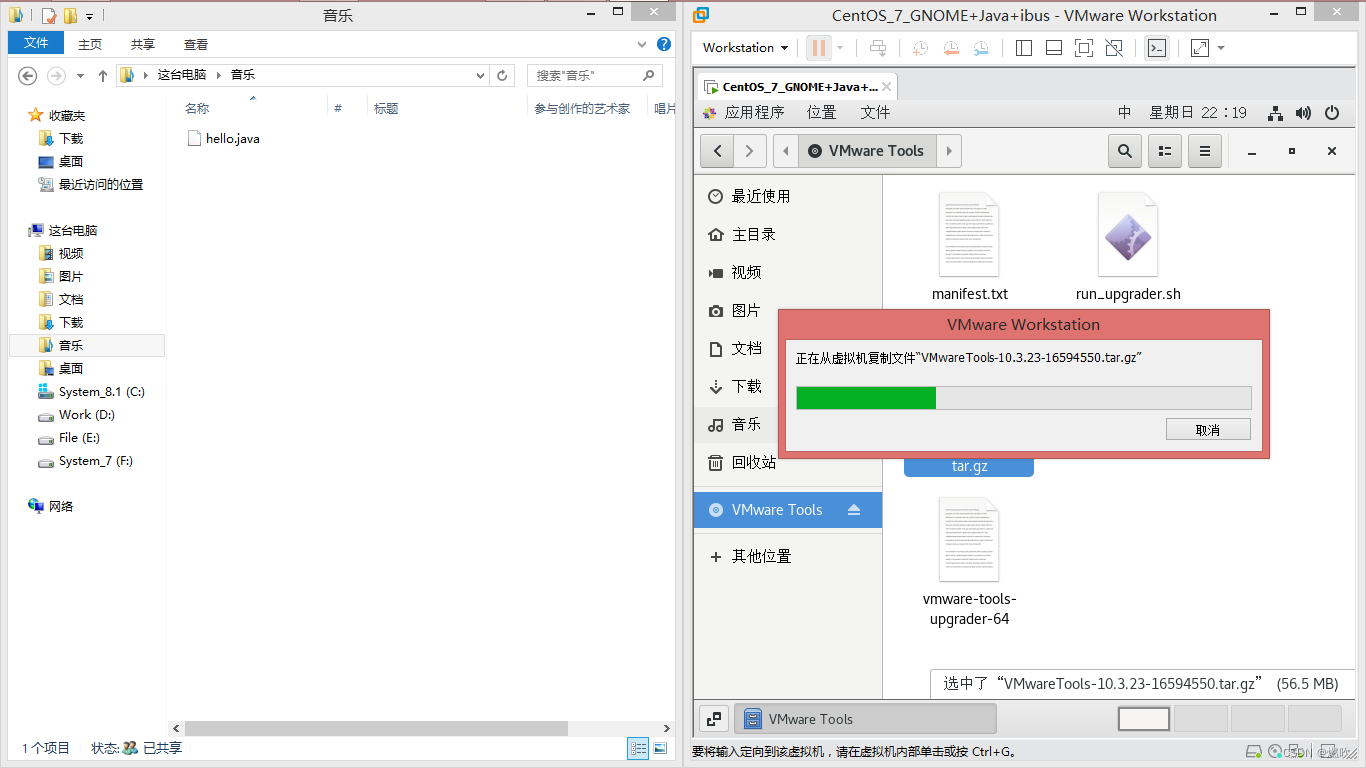
Task: Open the file manager hamburger menu
Action: (1204, 151)
